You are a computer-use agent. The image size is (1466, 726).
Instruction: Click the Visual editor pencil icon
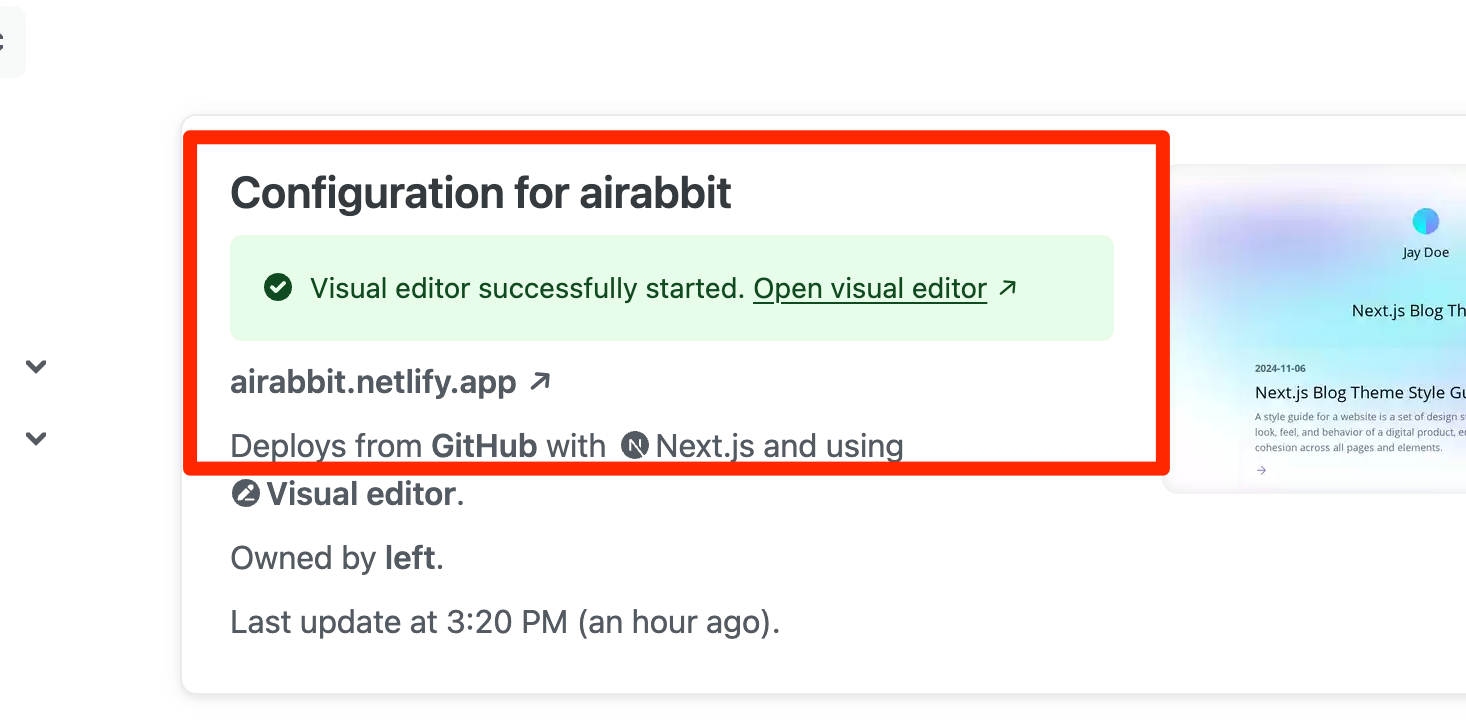click(x=245, y=493)
